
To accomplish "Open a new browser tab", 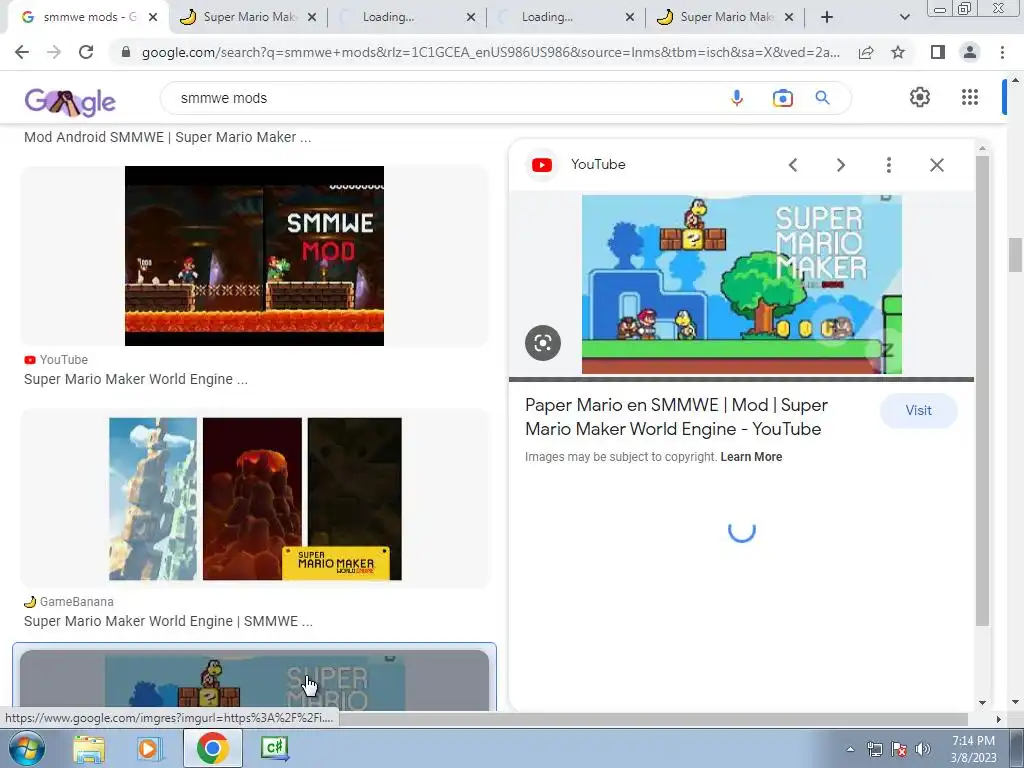I will [827, 17].
